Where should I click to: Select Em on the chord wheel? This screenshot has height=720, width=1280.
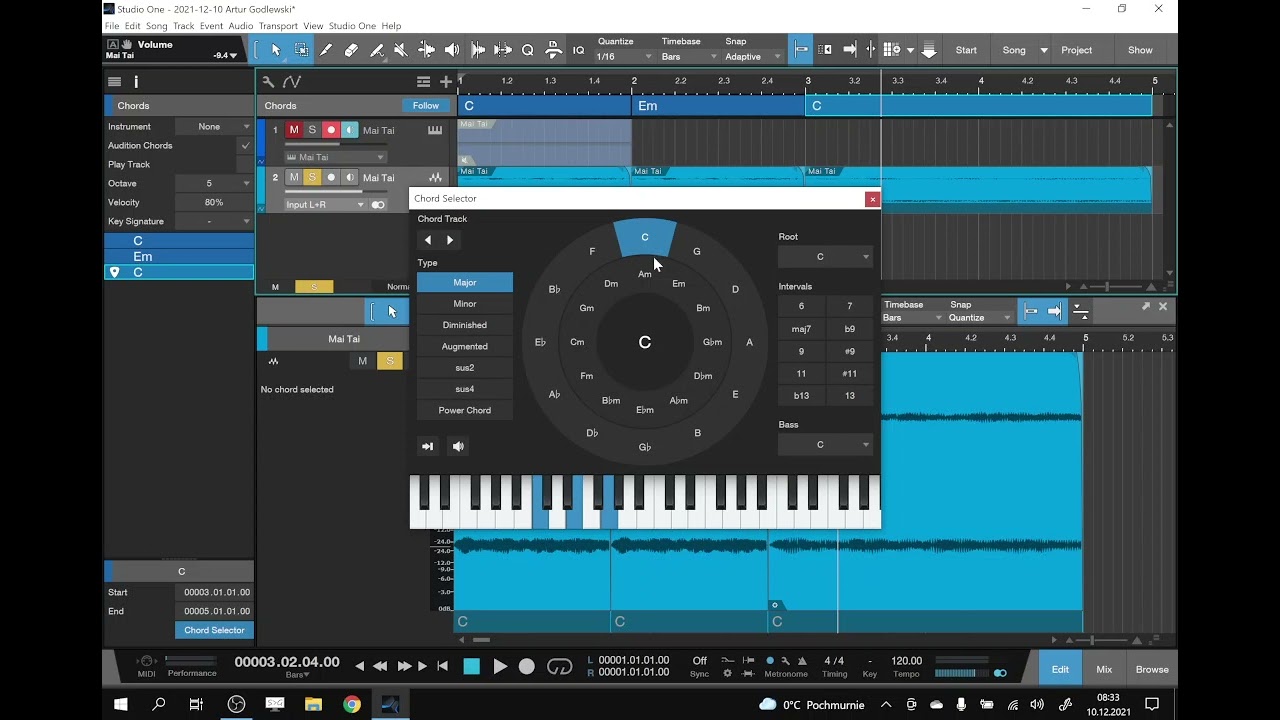tap(678, 284)
